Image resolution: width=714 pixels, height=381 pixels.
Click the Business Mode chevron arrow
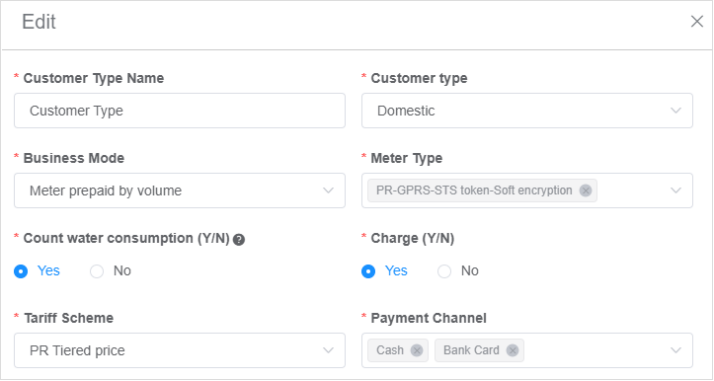click(328, 190)
